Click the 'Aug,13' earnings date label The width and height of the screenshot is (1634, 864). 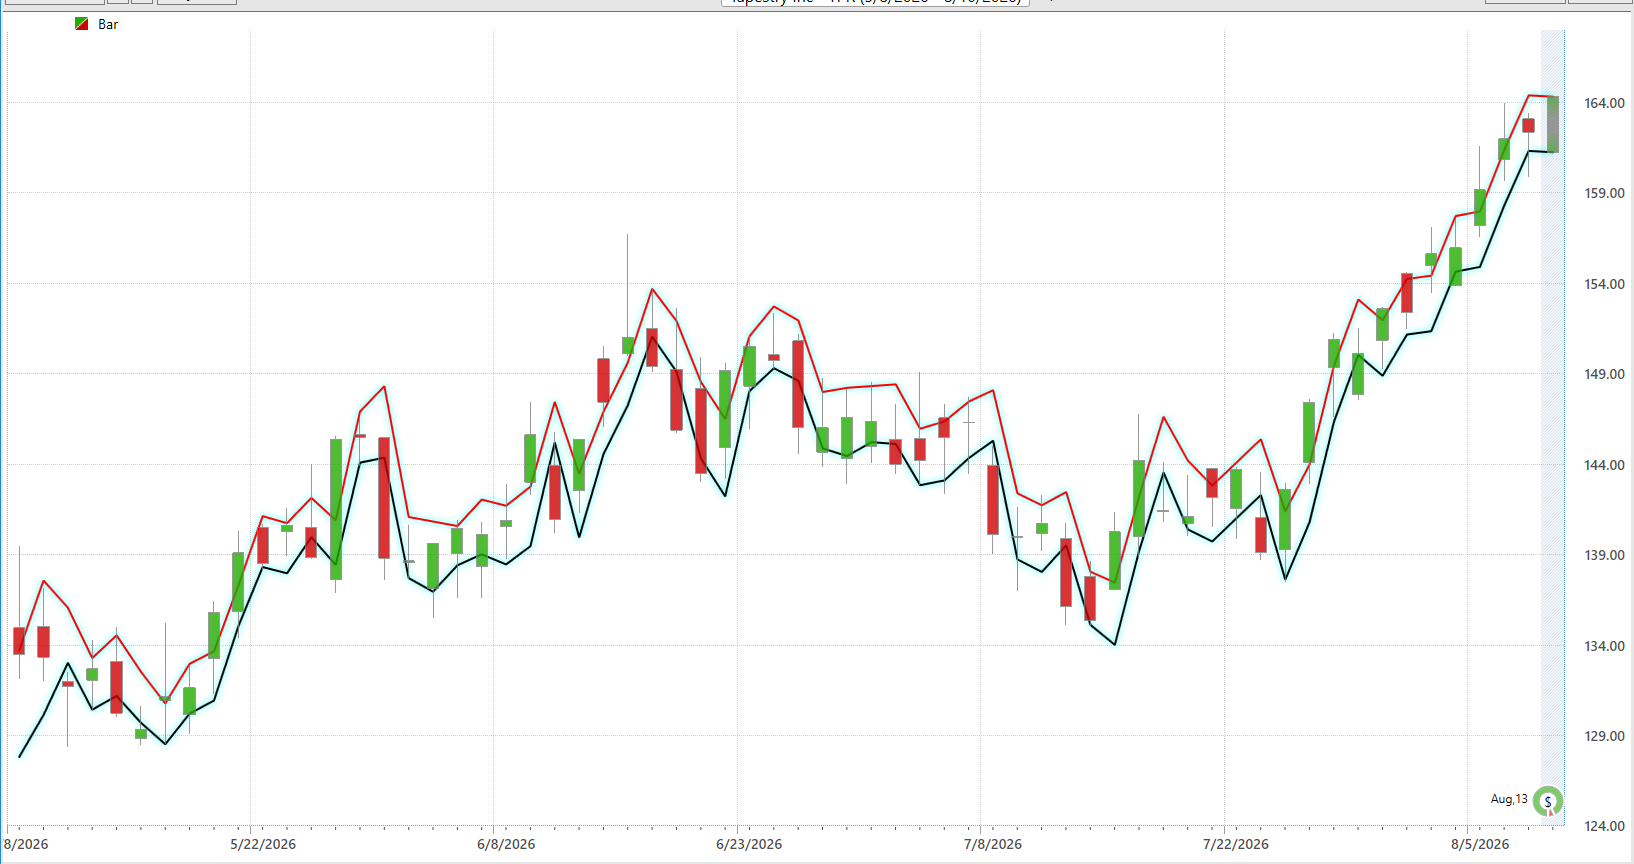(x=1509, y=799)
